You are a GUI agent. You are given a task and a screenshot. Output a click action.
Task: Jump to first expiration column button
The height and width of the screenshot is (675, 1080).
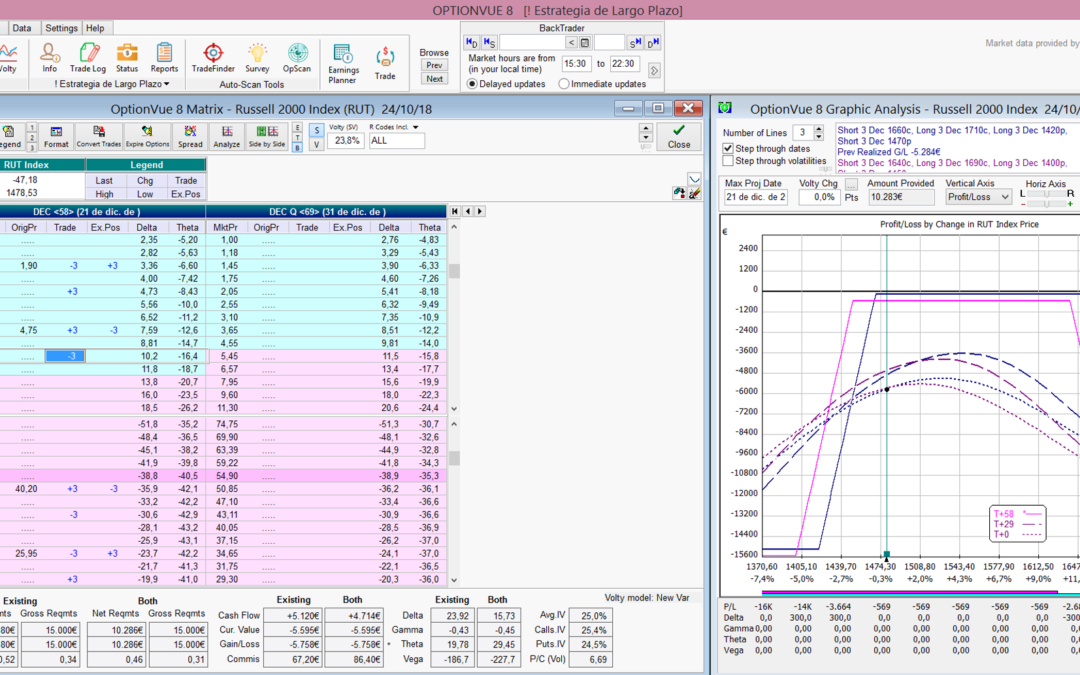coord(455,211)
